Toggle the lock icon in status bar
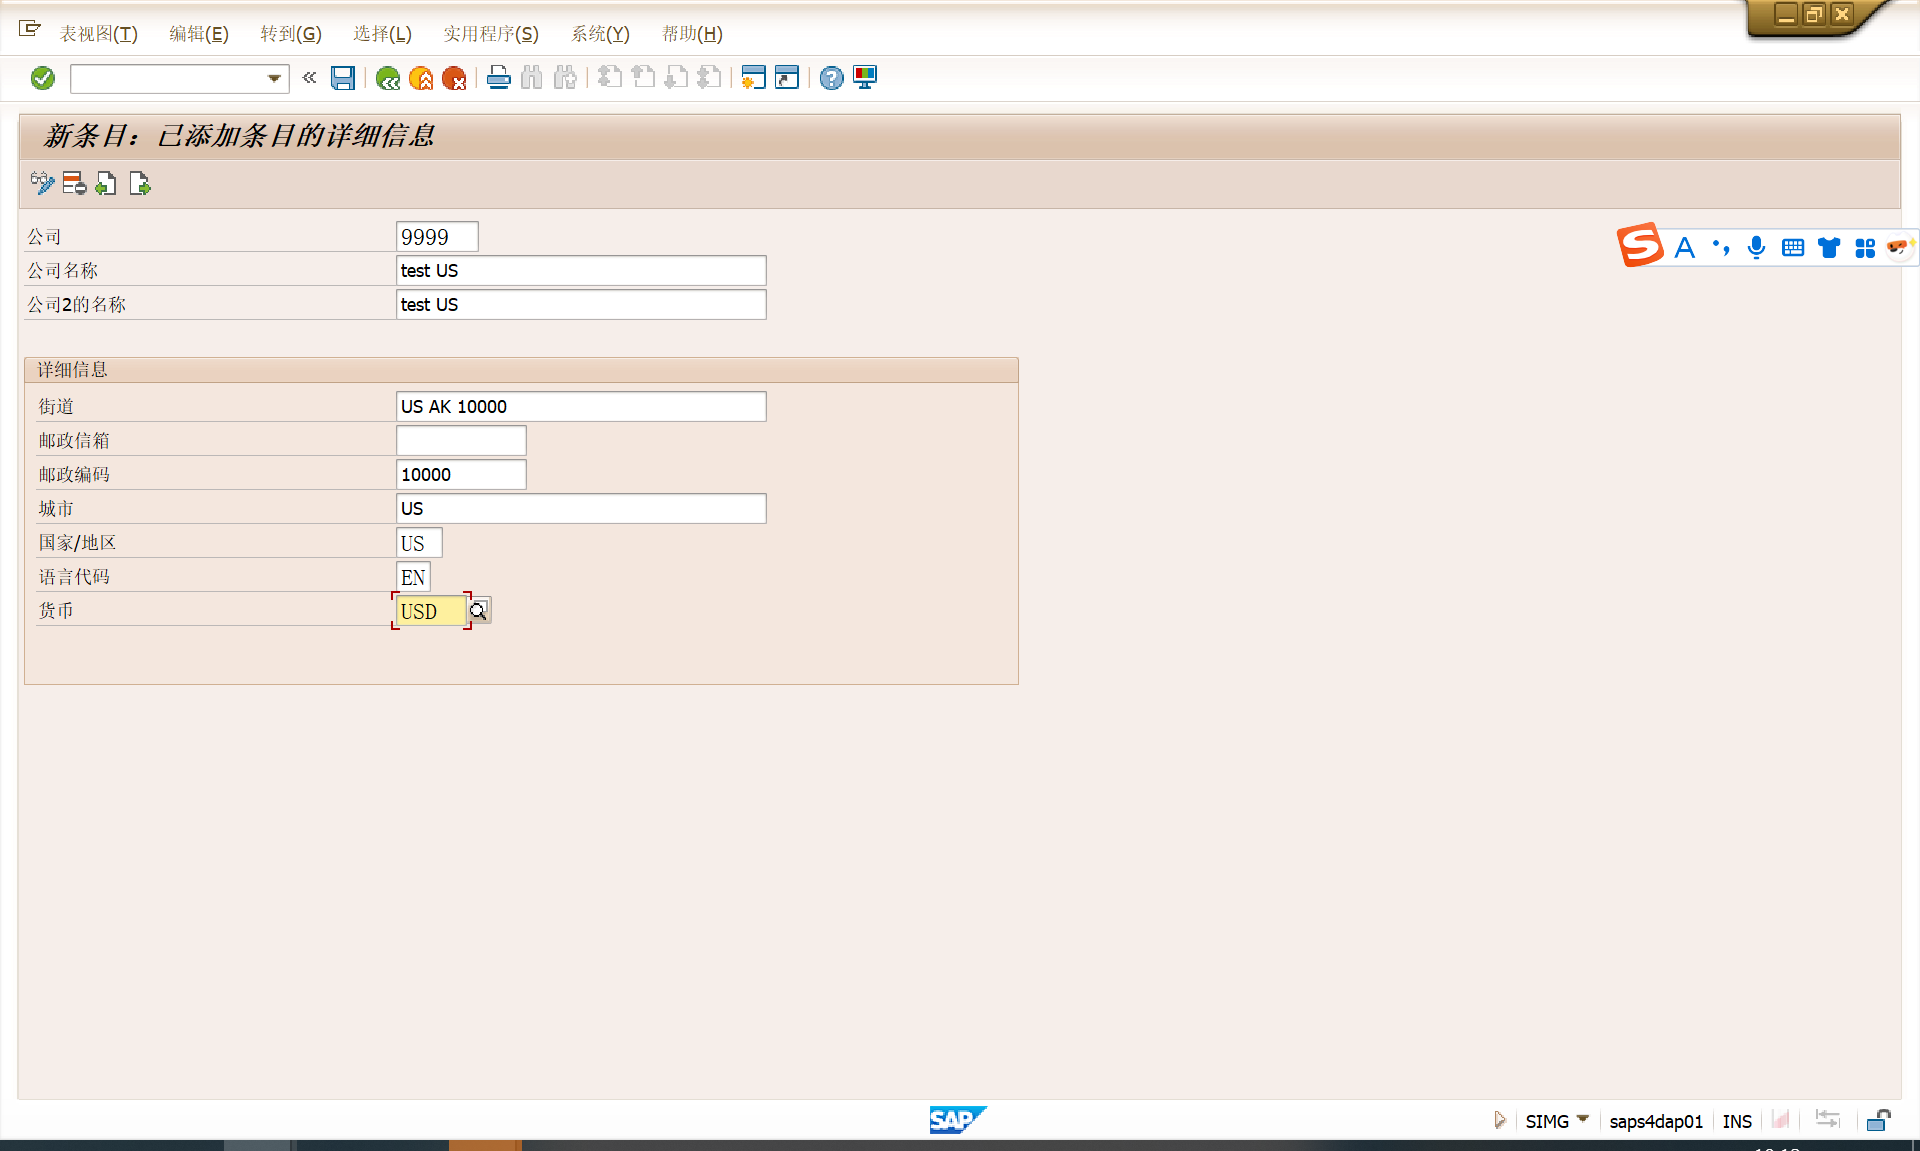 [1878, 1121]
